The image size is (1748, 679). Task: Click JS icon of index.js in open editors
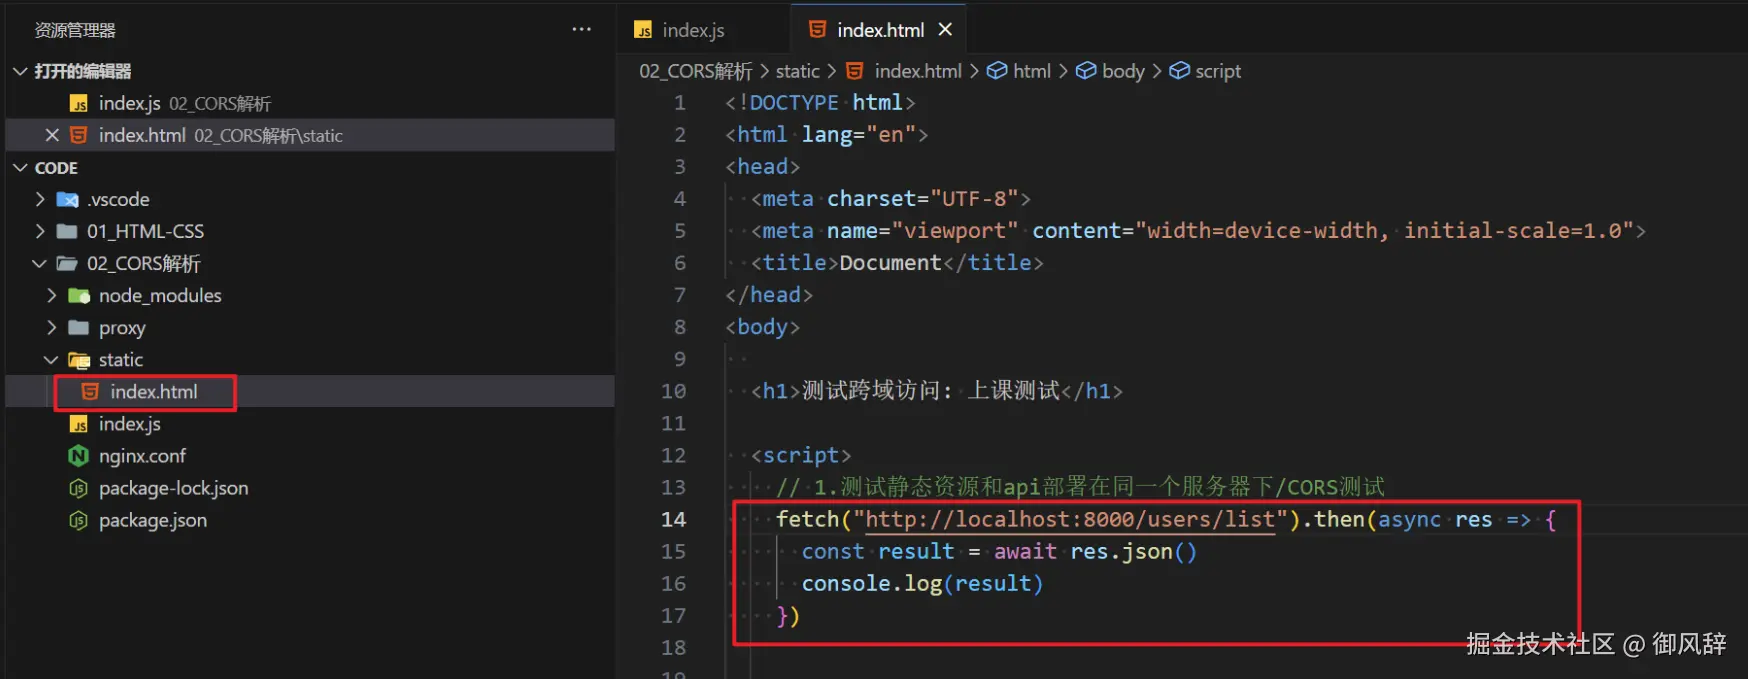pyautogui.click(x=79, y=103)
